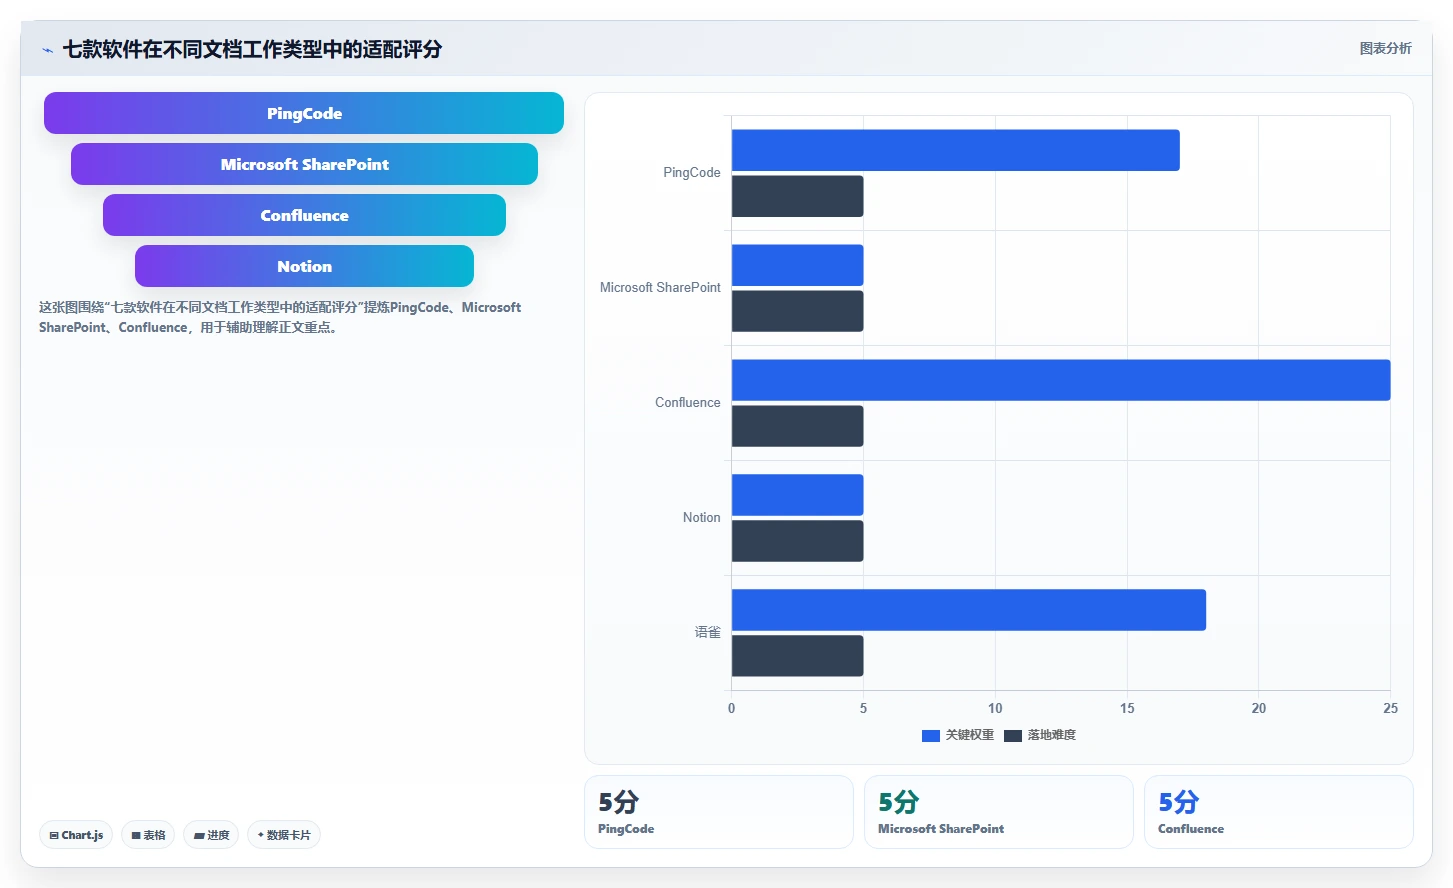1453x888 pixels.
Task: Click the blue Confluence bar in chart
Action: click(1061, 380)
